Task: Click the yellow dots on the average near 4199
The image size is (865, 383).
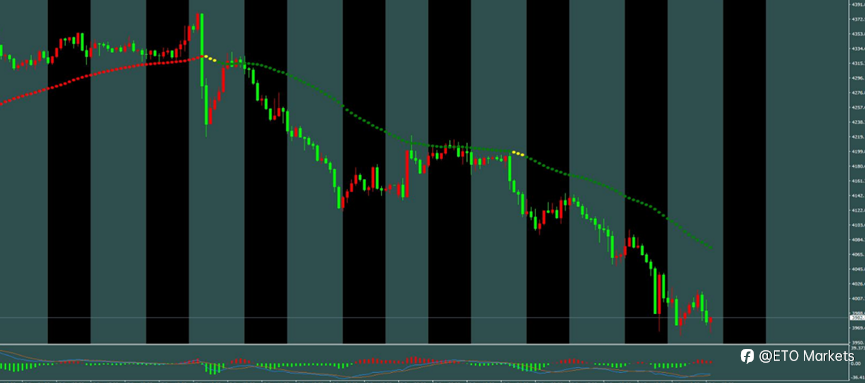Action: [519, 153]
